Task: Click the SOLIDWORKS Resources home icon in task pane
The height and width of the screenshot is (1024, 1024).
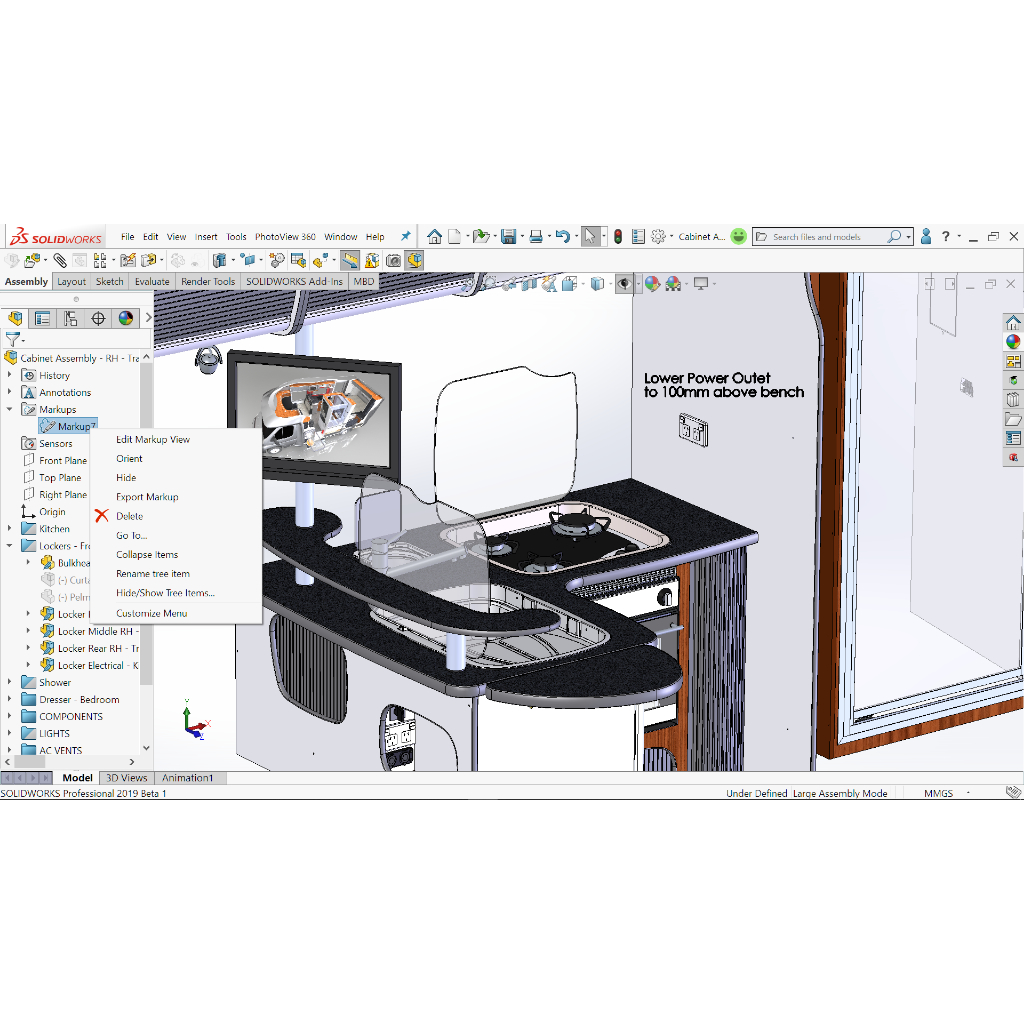Action: tap(1013, 322)
